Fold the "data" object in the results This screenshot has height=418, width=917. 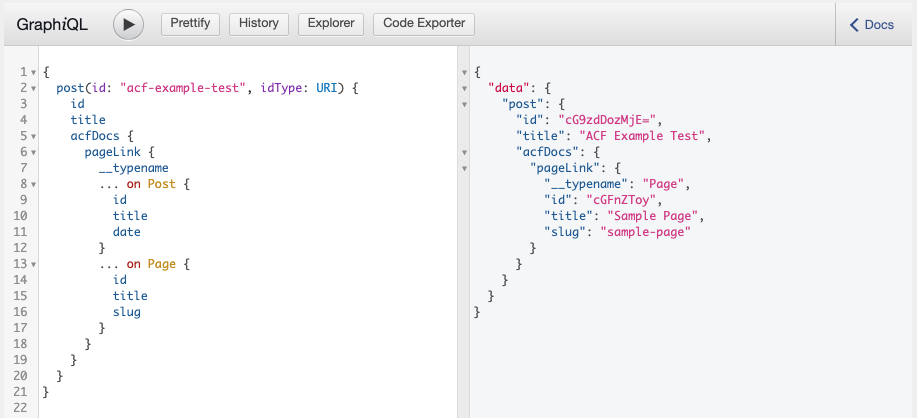464,89
